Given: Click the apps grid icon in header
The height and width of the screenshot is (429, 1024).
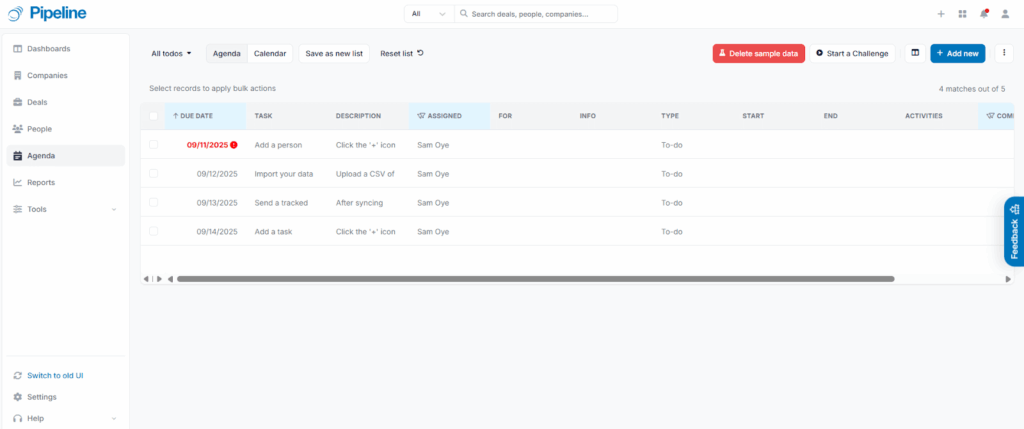Looking at the screenshot, I should pos(962,14).
